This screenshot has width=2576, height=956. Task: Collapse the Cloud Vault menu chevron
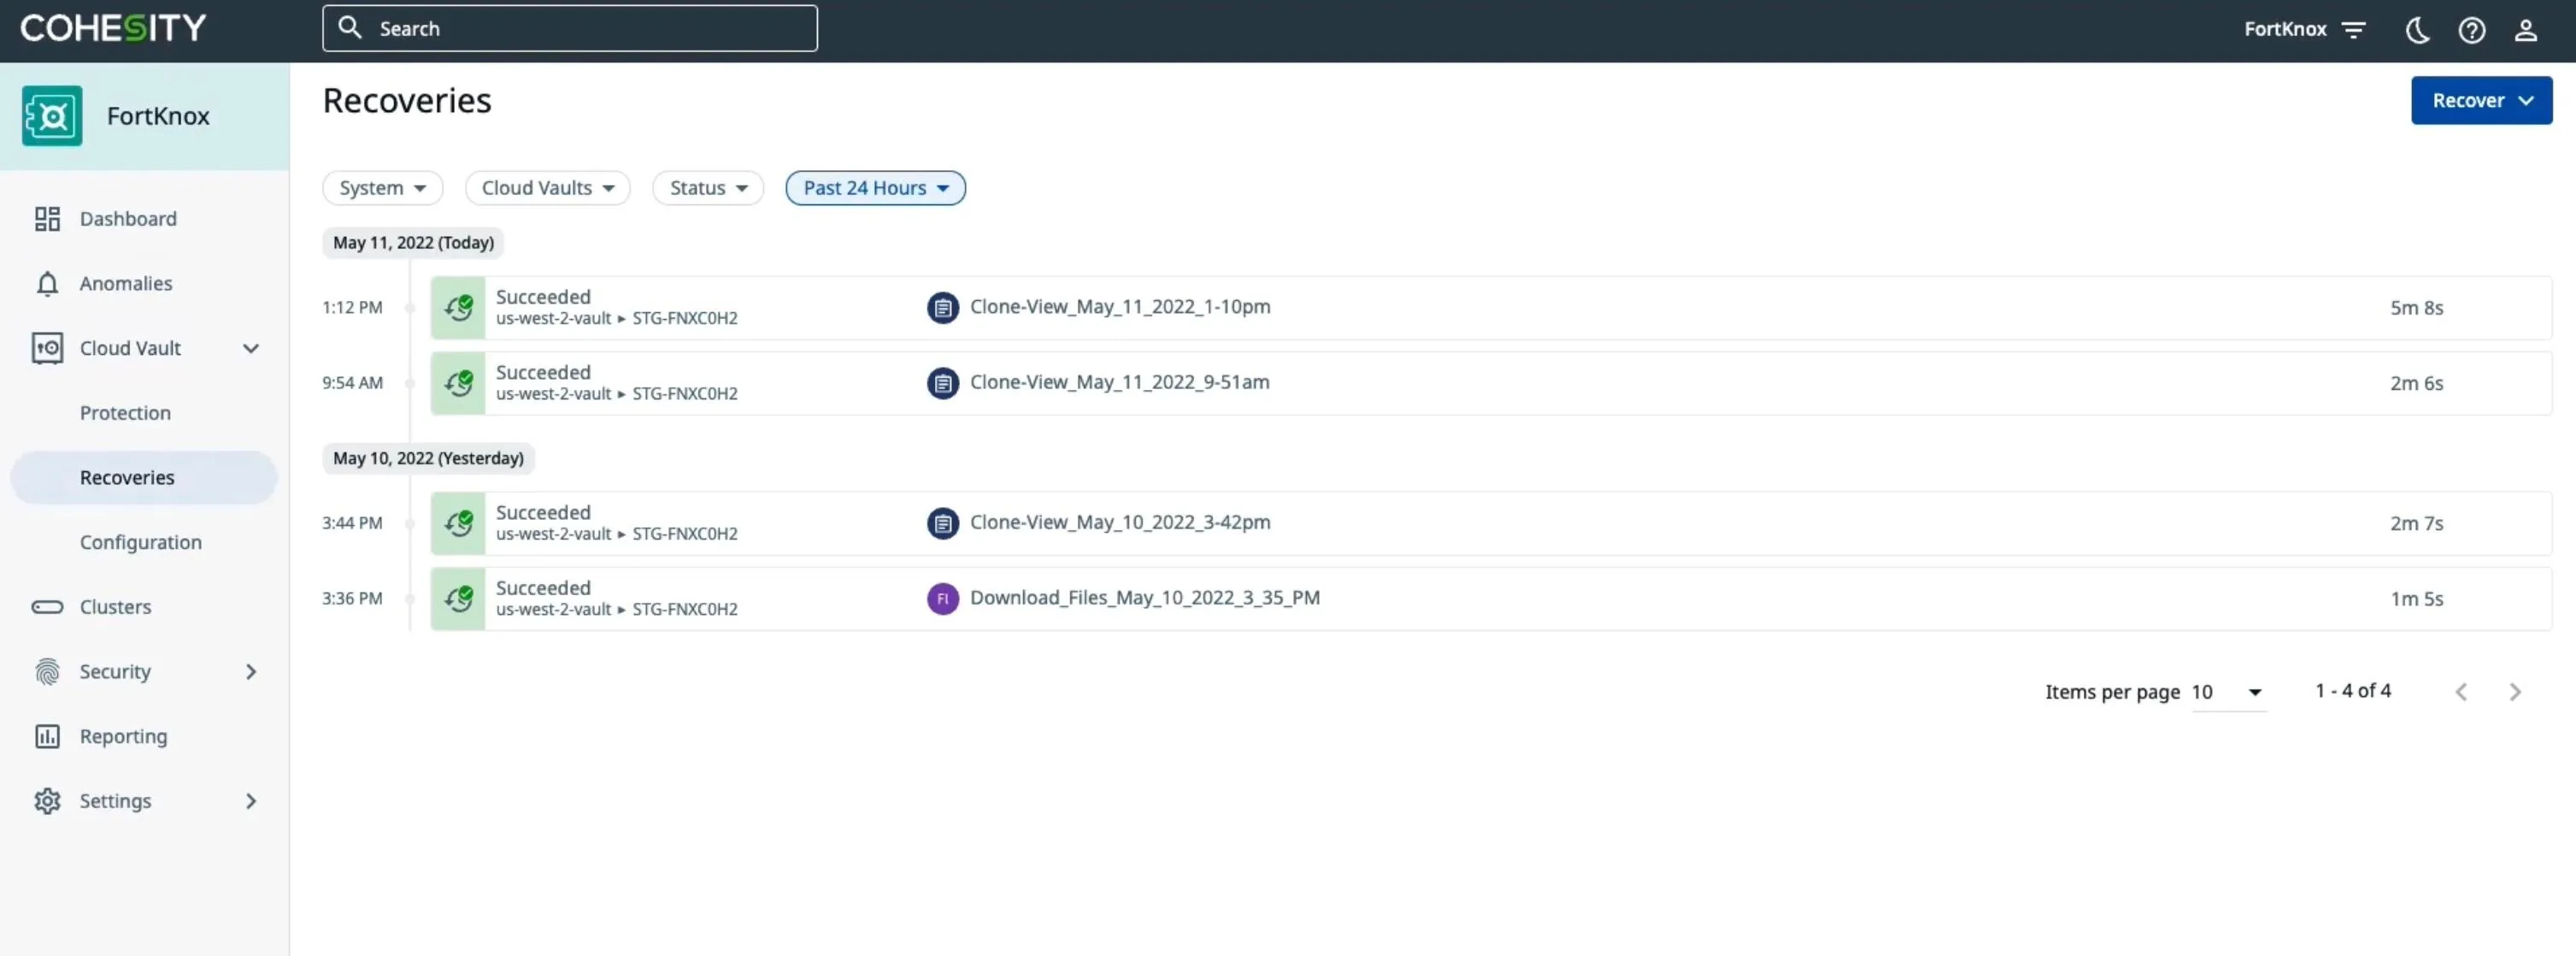pos(251,348)
